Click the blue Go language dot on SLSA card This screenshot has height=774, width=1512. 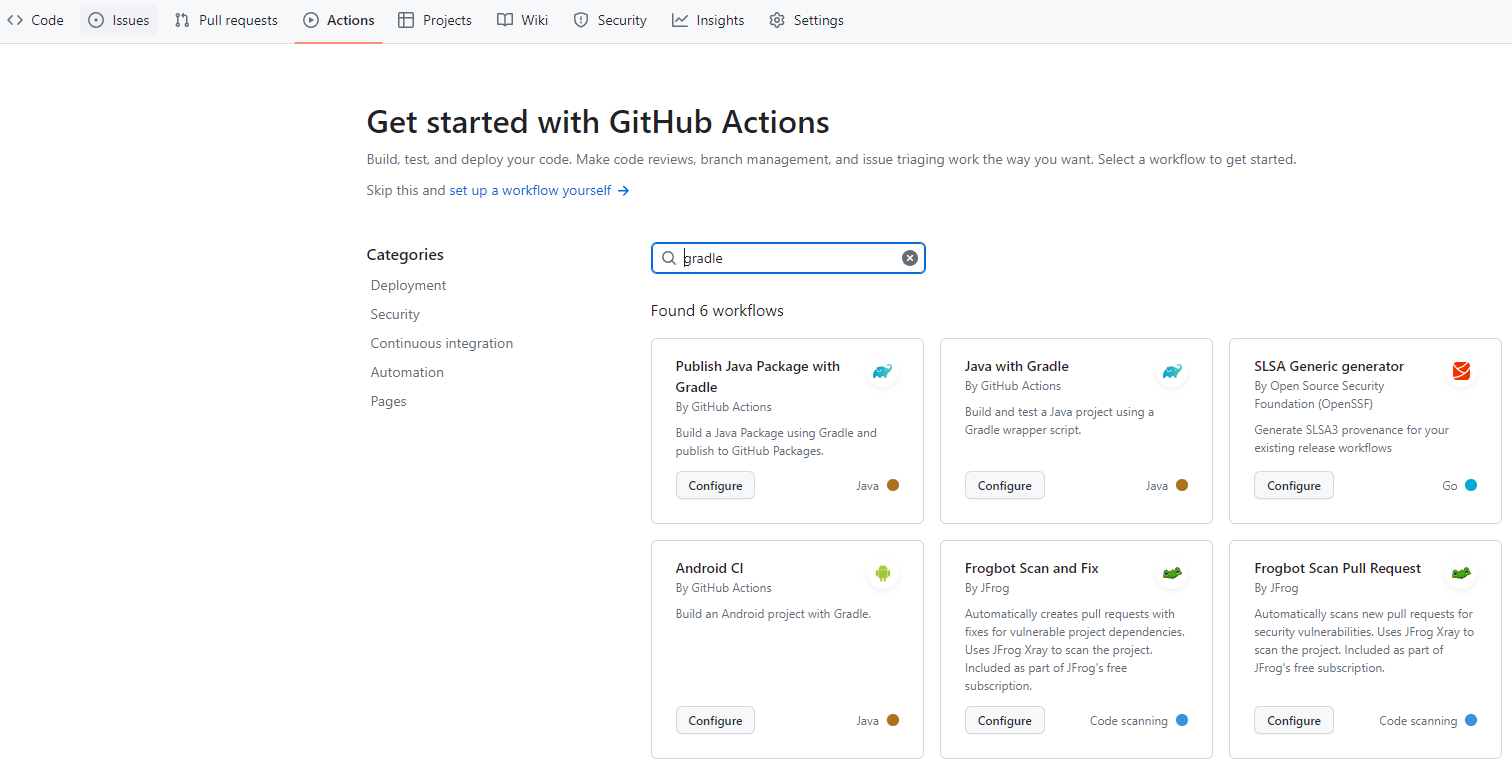coord(1471,485)
